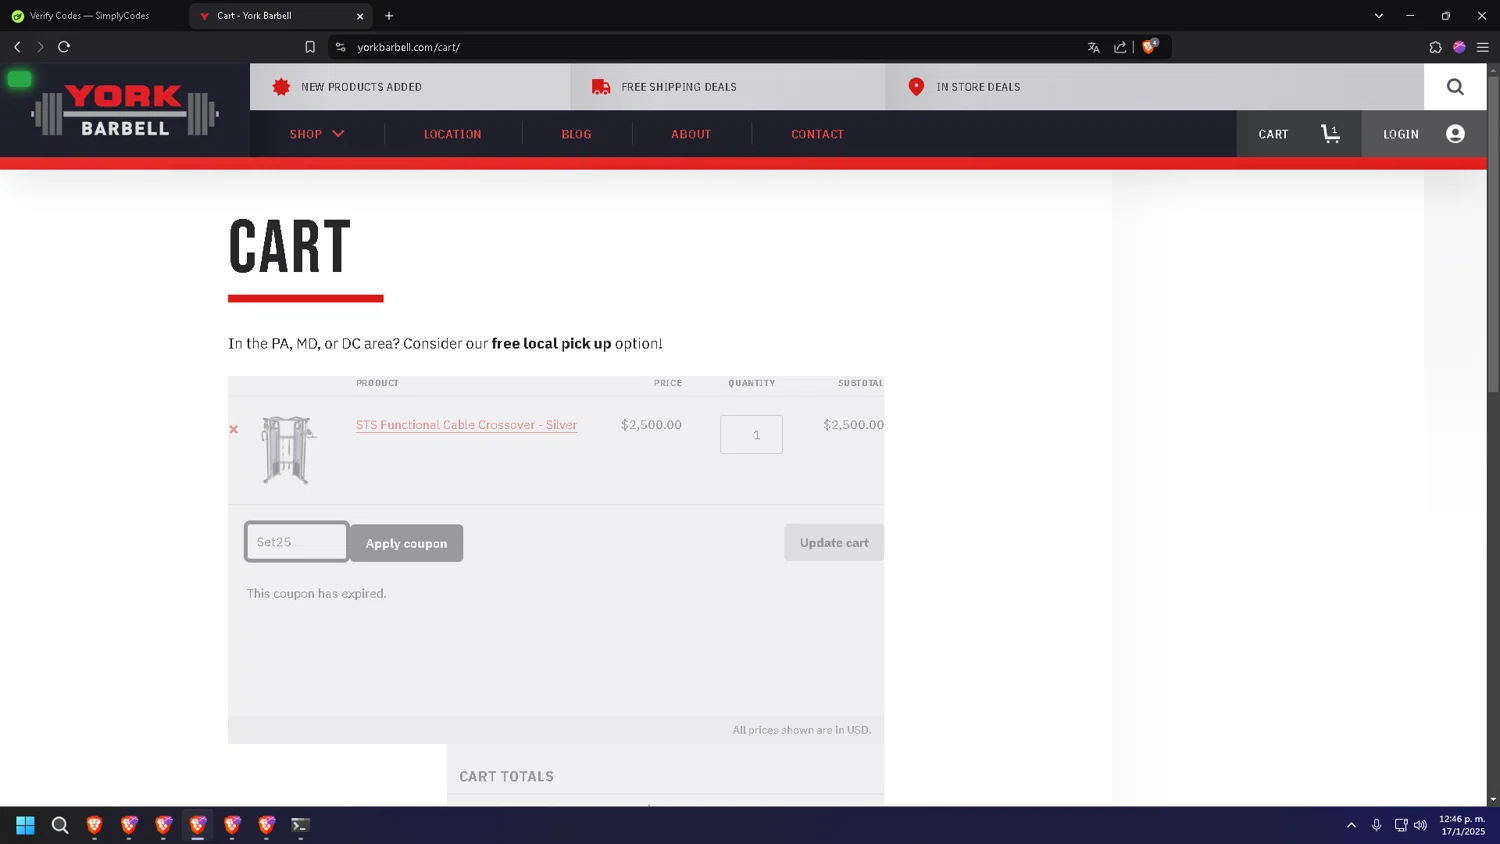Click 'This coupon has expired.' message
Screen dimensions: 1500x844
(x=316, y=593)
